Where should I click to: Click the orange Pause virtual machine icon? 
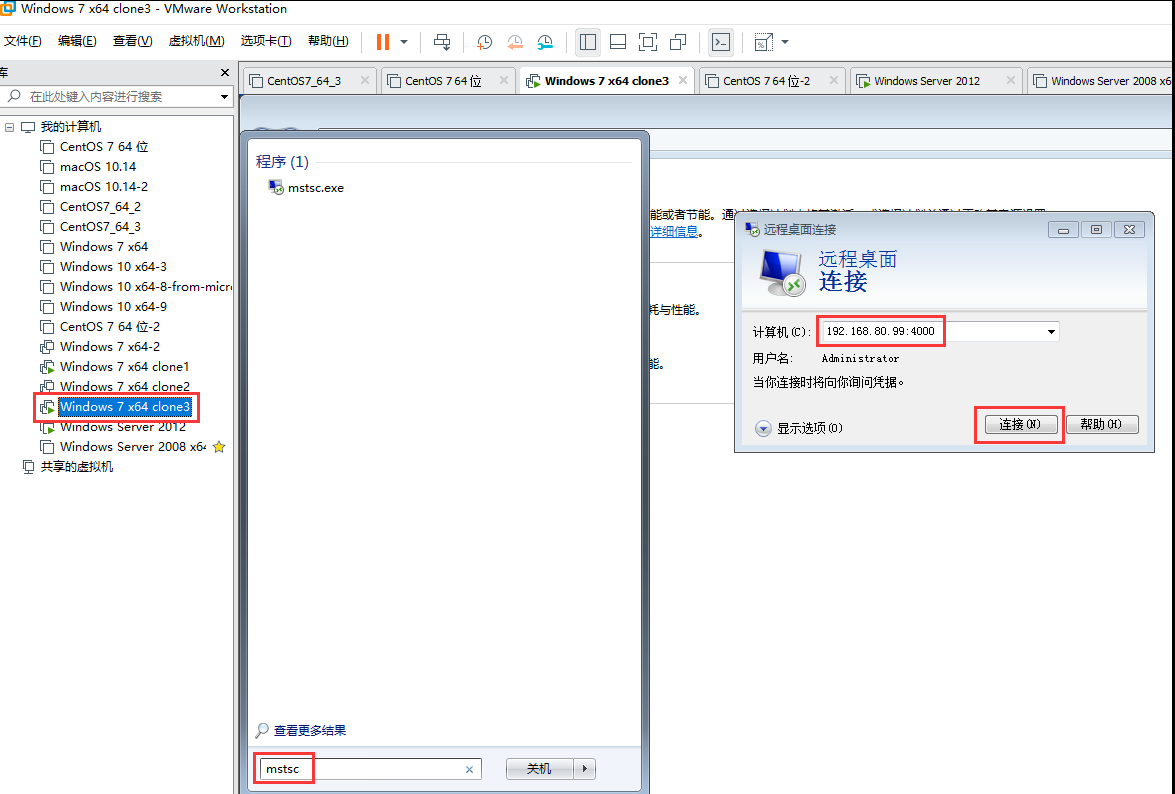pyautogui.click(x=383, y=42)
